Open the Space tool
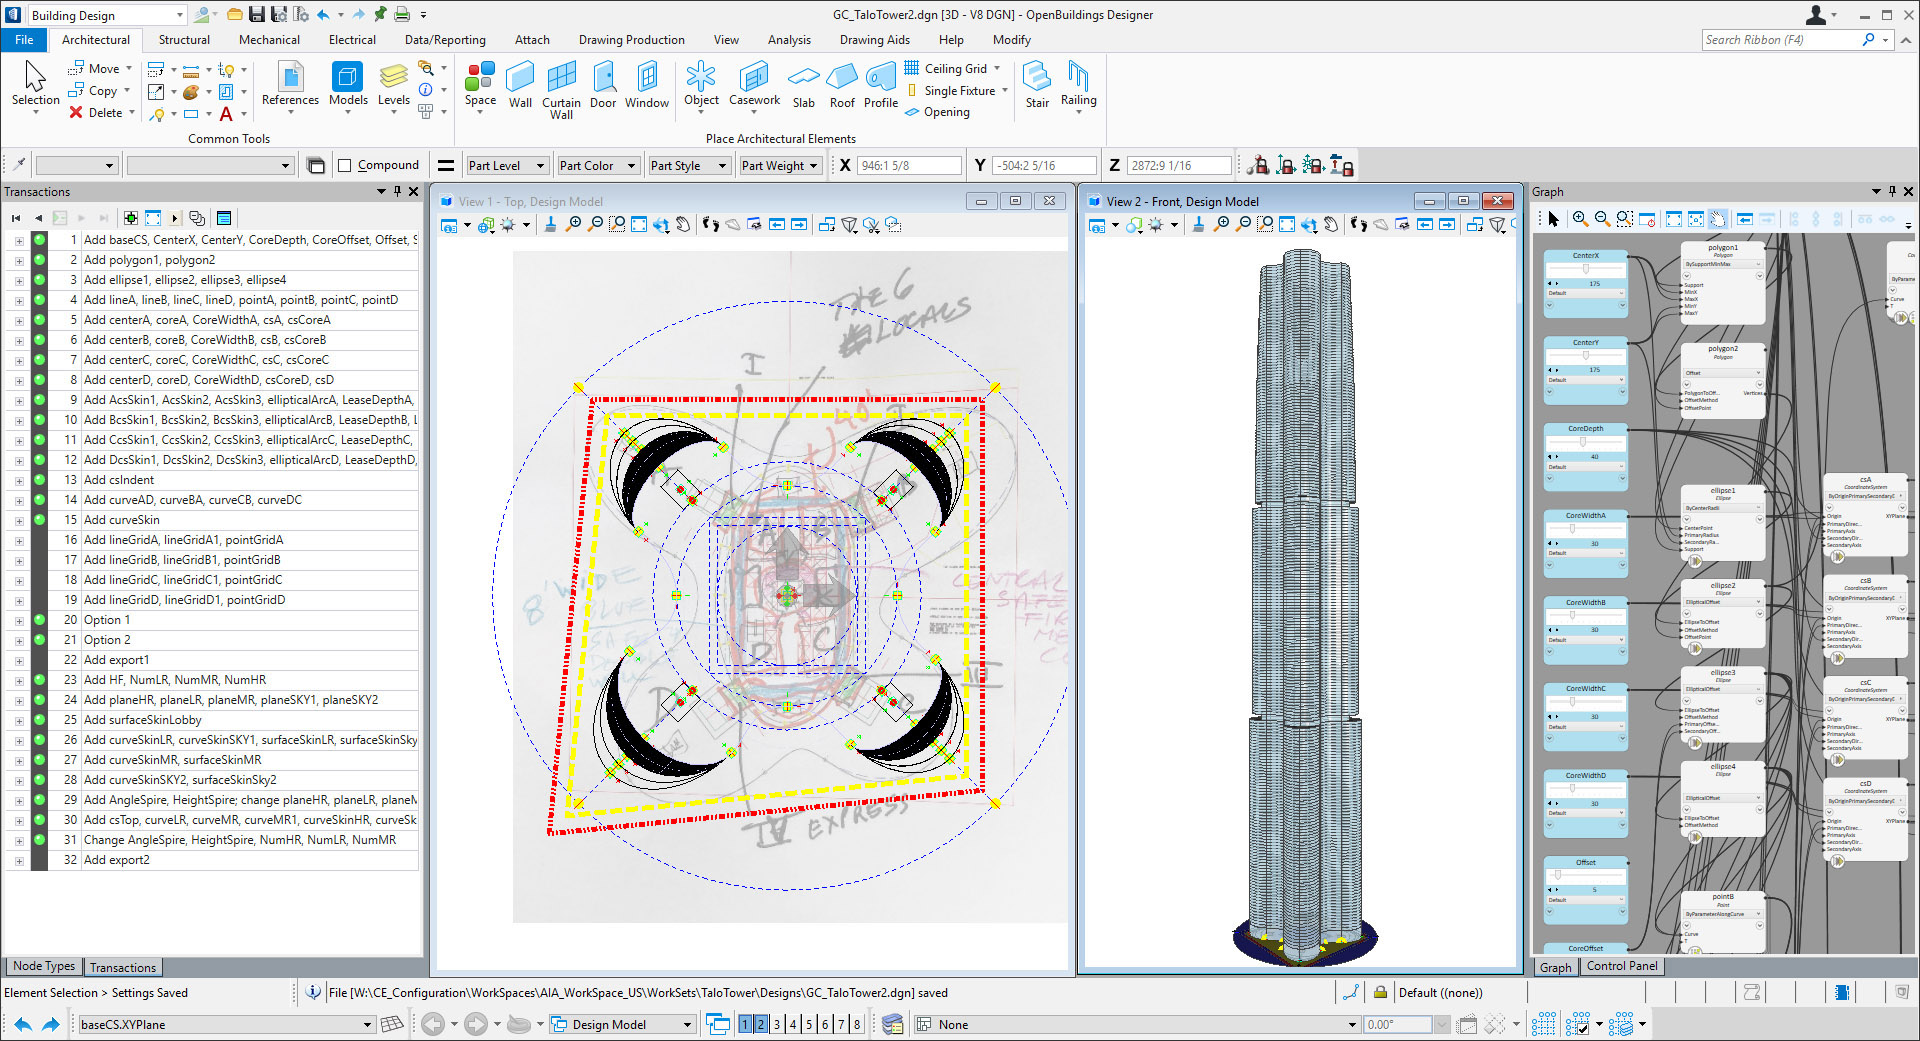The width and height of the screenshot is (1920, 1041). coord(480,84)
